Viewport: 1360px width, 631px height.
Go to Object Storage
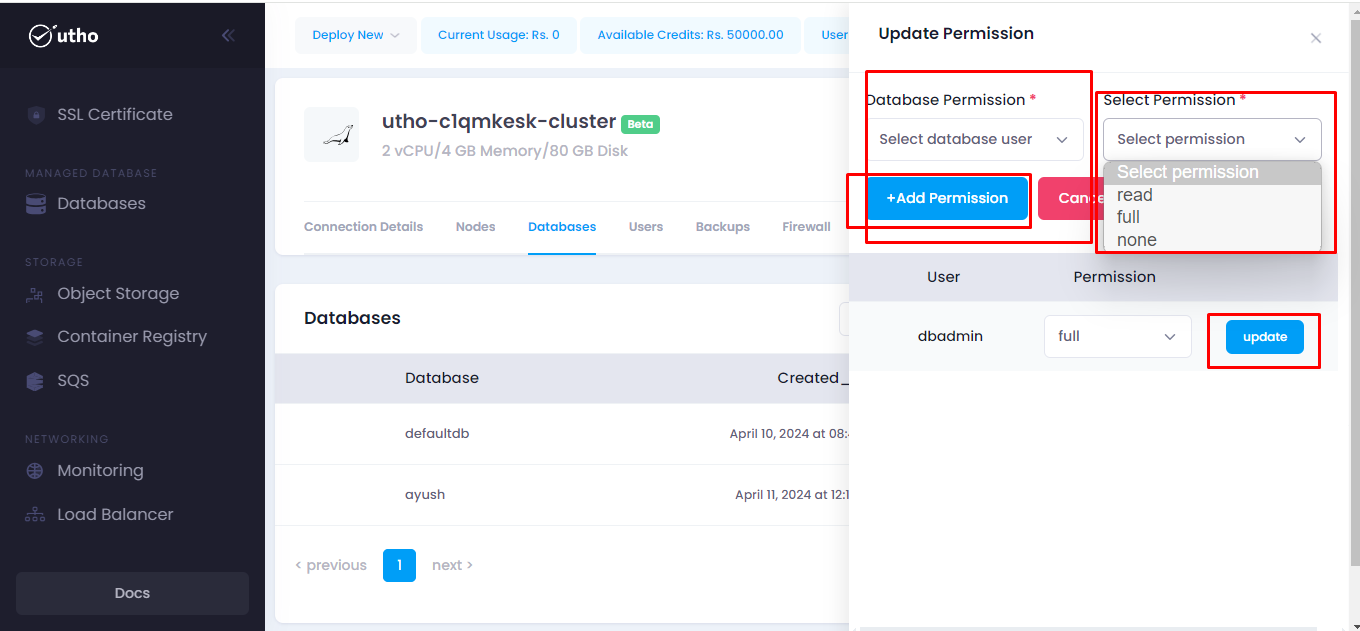[x=118, y=294]
